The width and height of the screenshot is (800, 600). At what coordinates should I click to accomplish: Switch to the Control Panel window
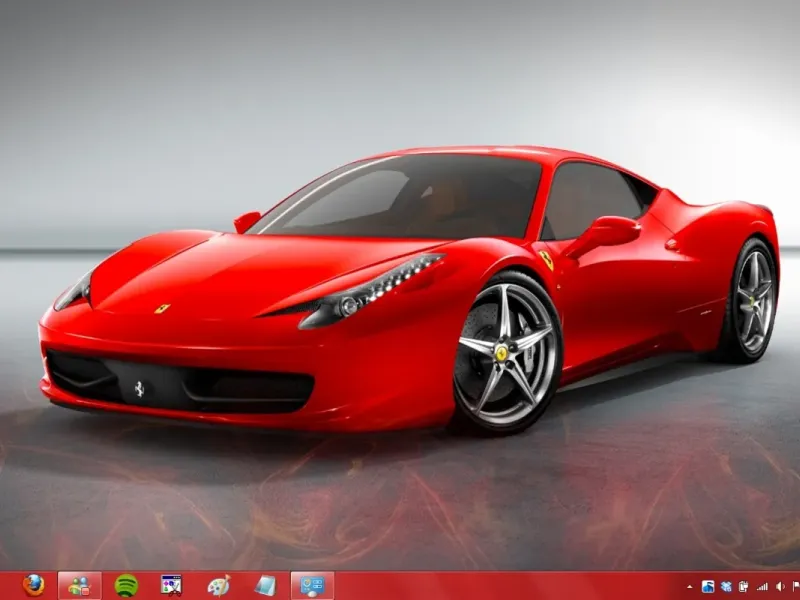[x=312, y=585]
